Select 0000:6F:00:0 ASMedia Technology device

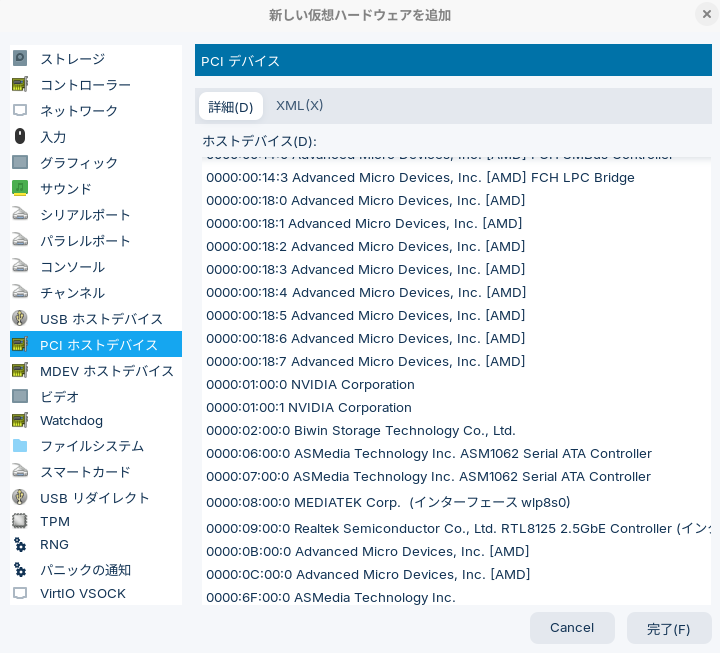[456, 597]
